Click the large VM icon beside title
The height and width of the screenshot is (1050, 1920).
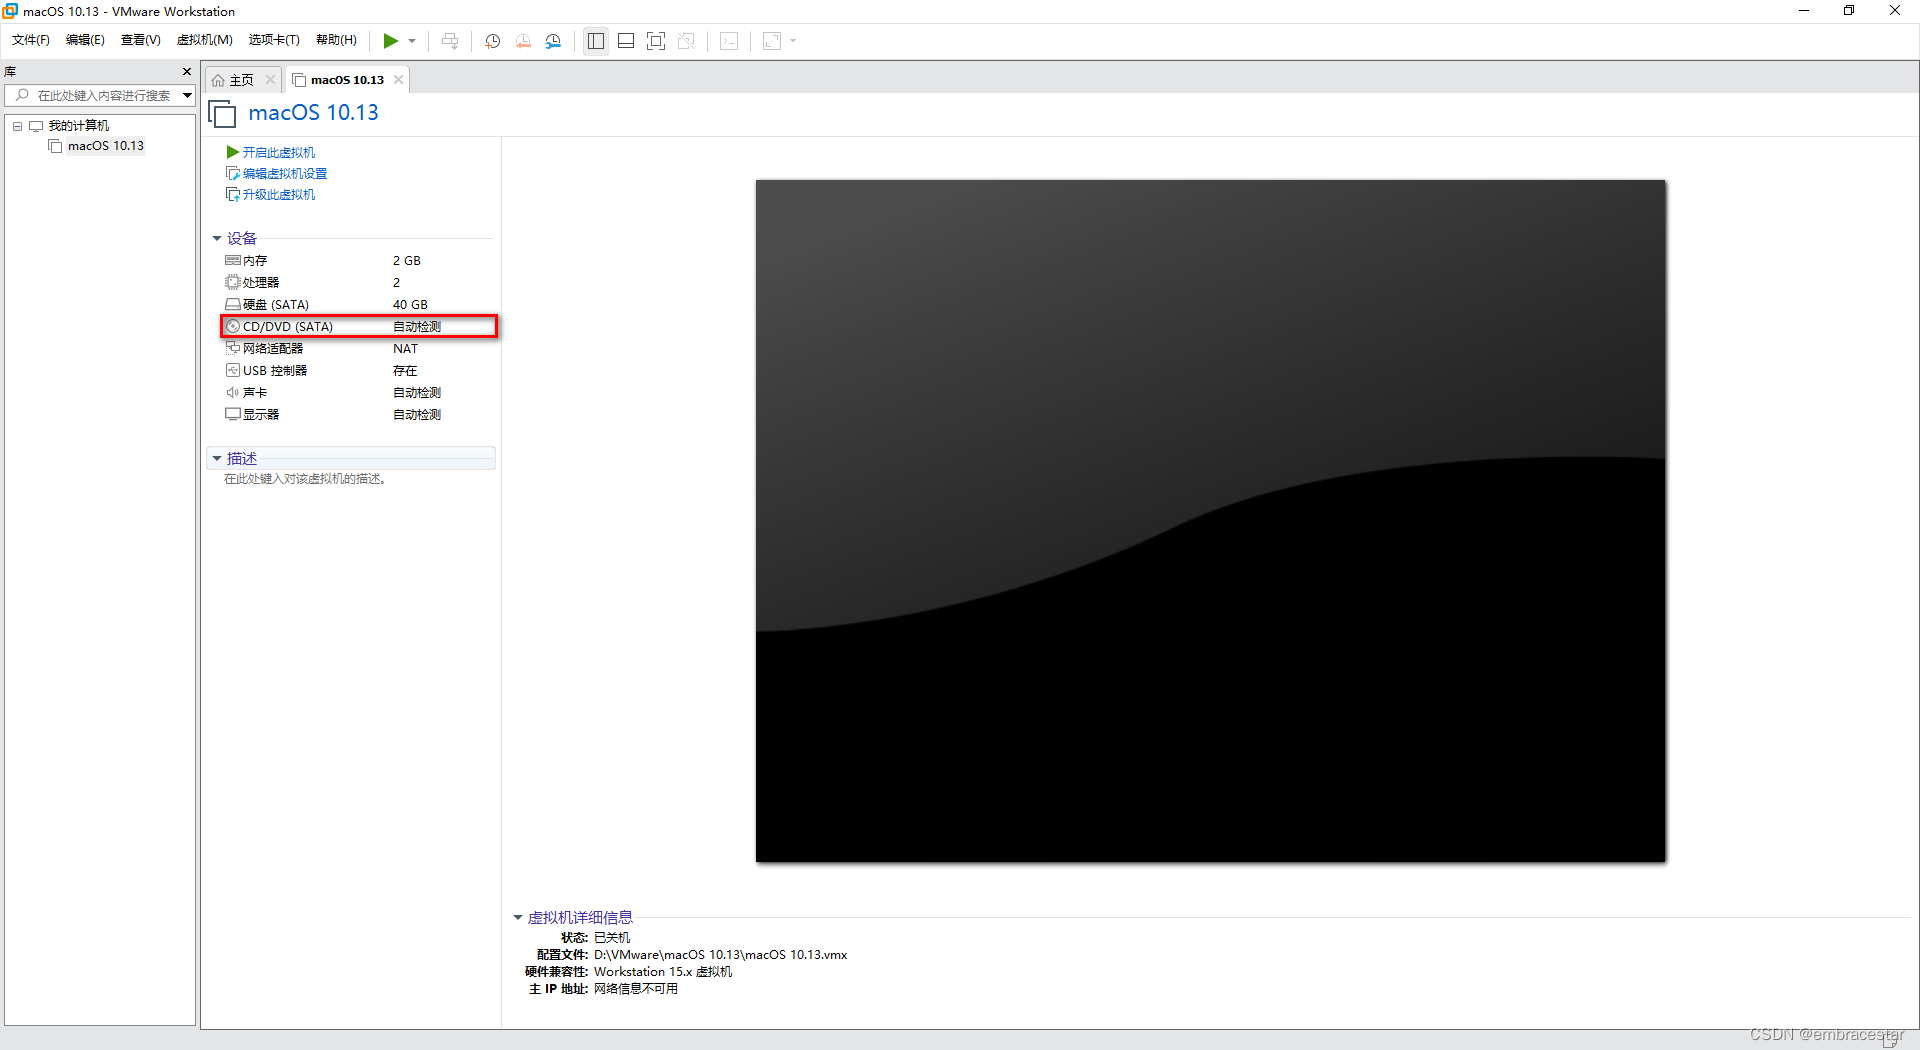pyautogui.click(x=223, y=113)
